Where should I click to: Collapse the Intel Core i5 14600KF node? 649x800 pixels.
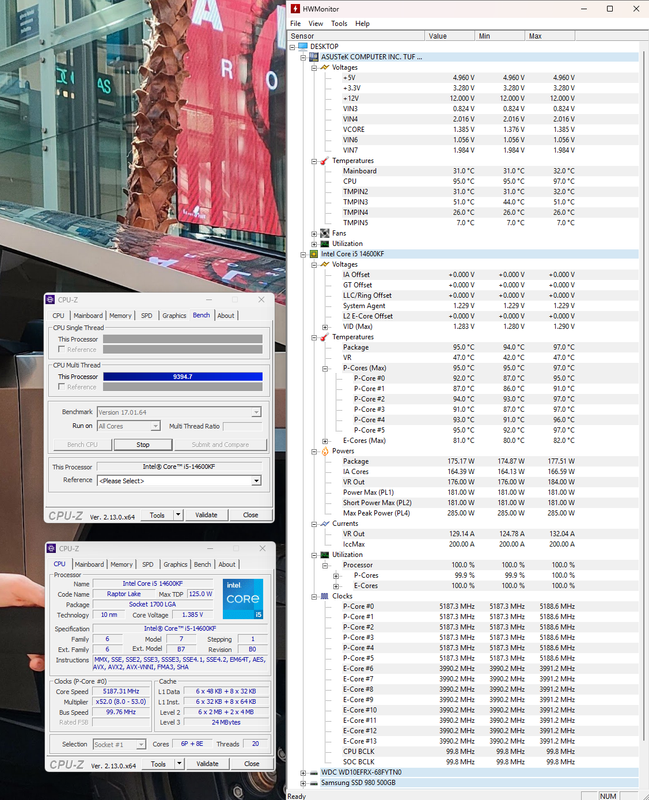tap(303, 254)
